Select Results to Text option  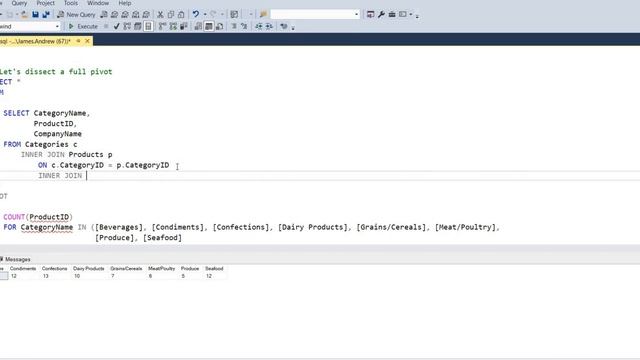(x=198, y=27)
